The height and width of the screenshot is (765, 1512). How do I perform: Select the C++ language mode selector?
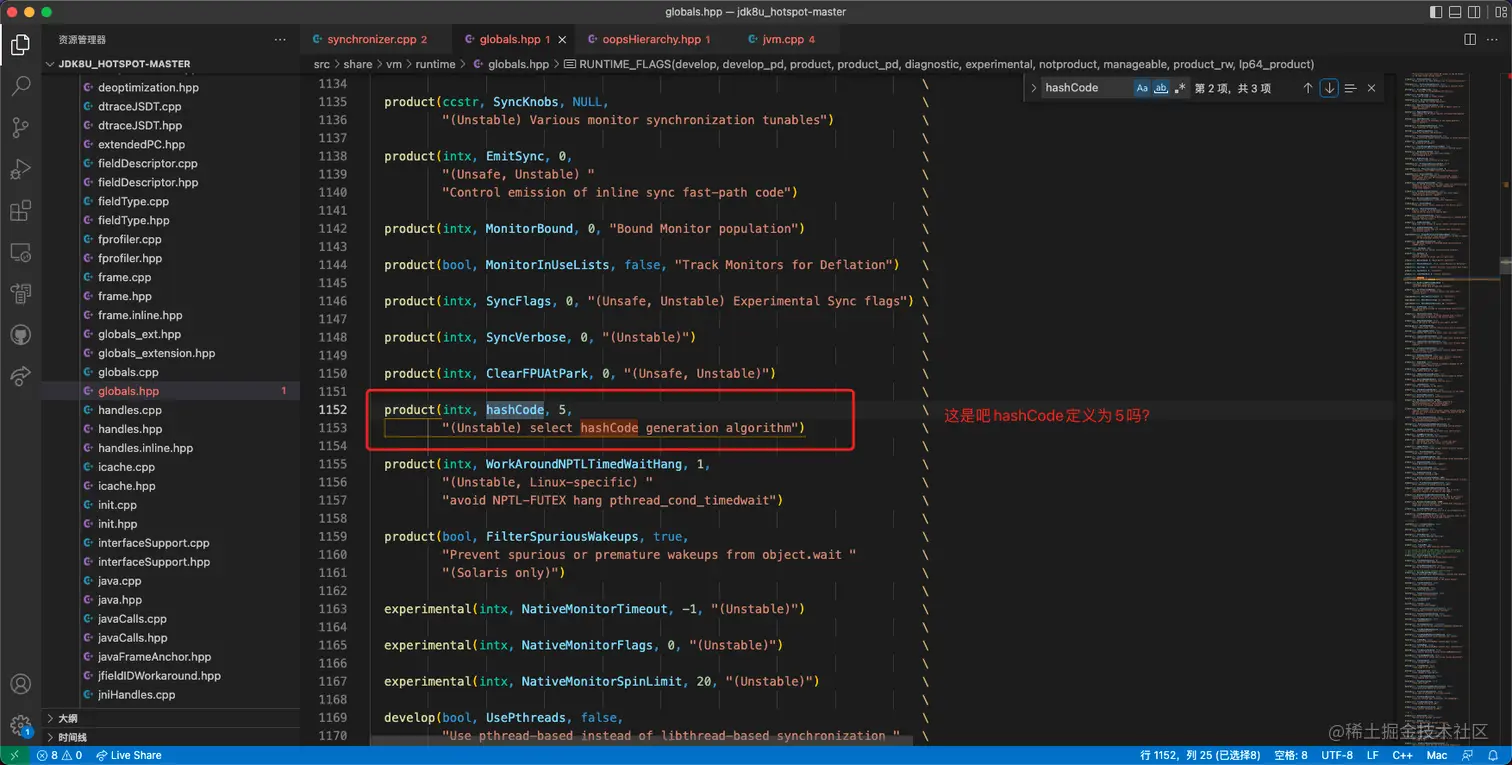coord(1403,755)
